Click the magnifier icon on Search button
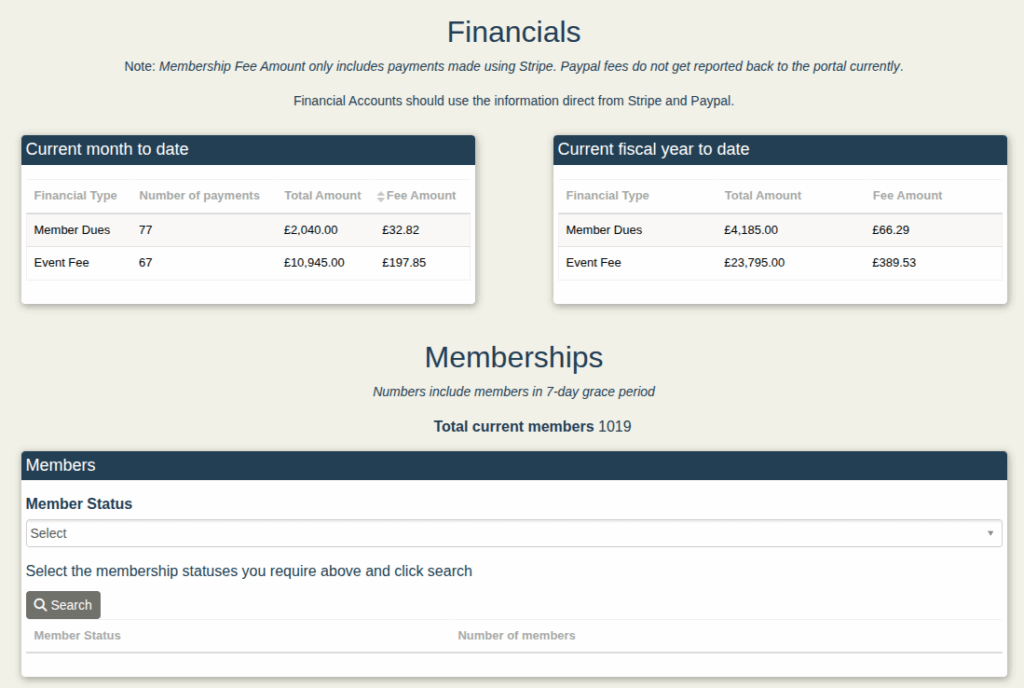Screen dimensions: 1024x688 (x=41, y=605)
